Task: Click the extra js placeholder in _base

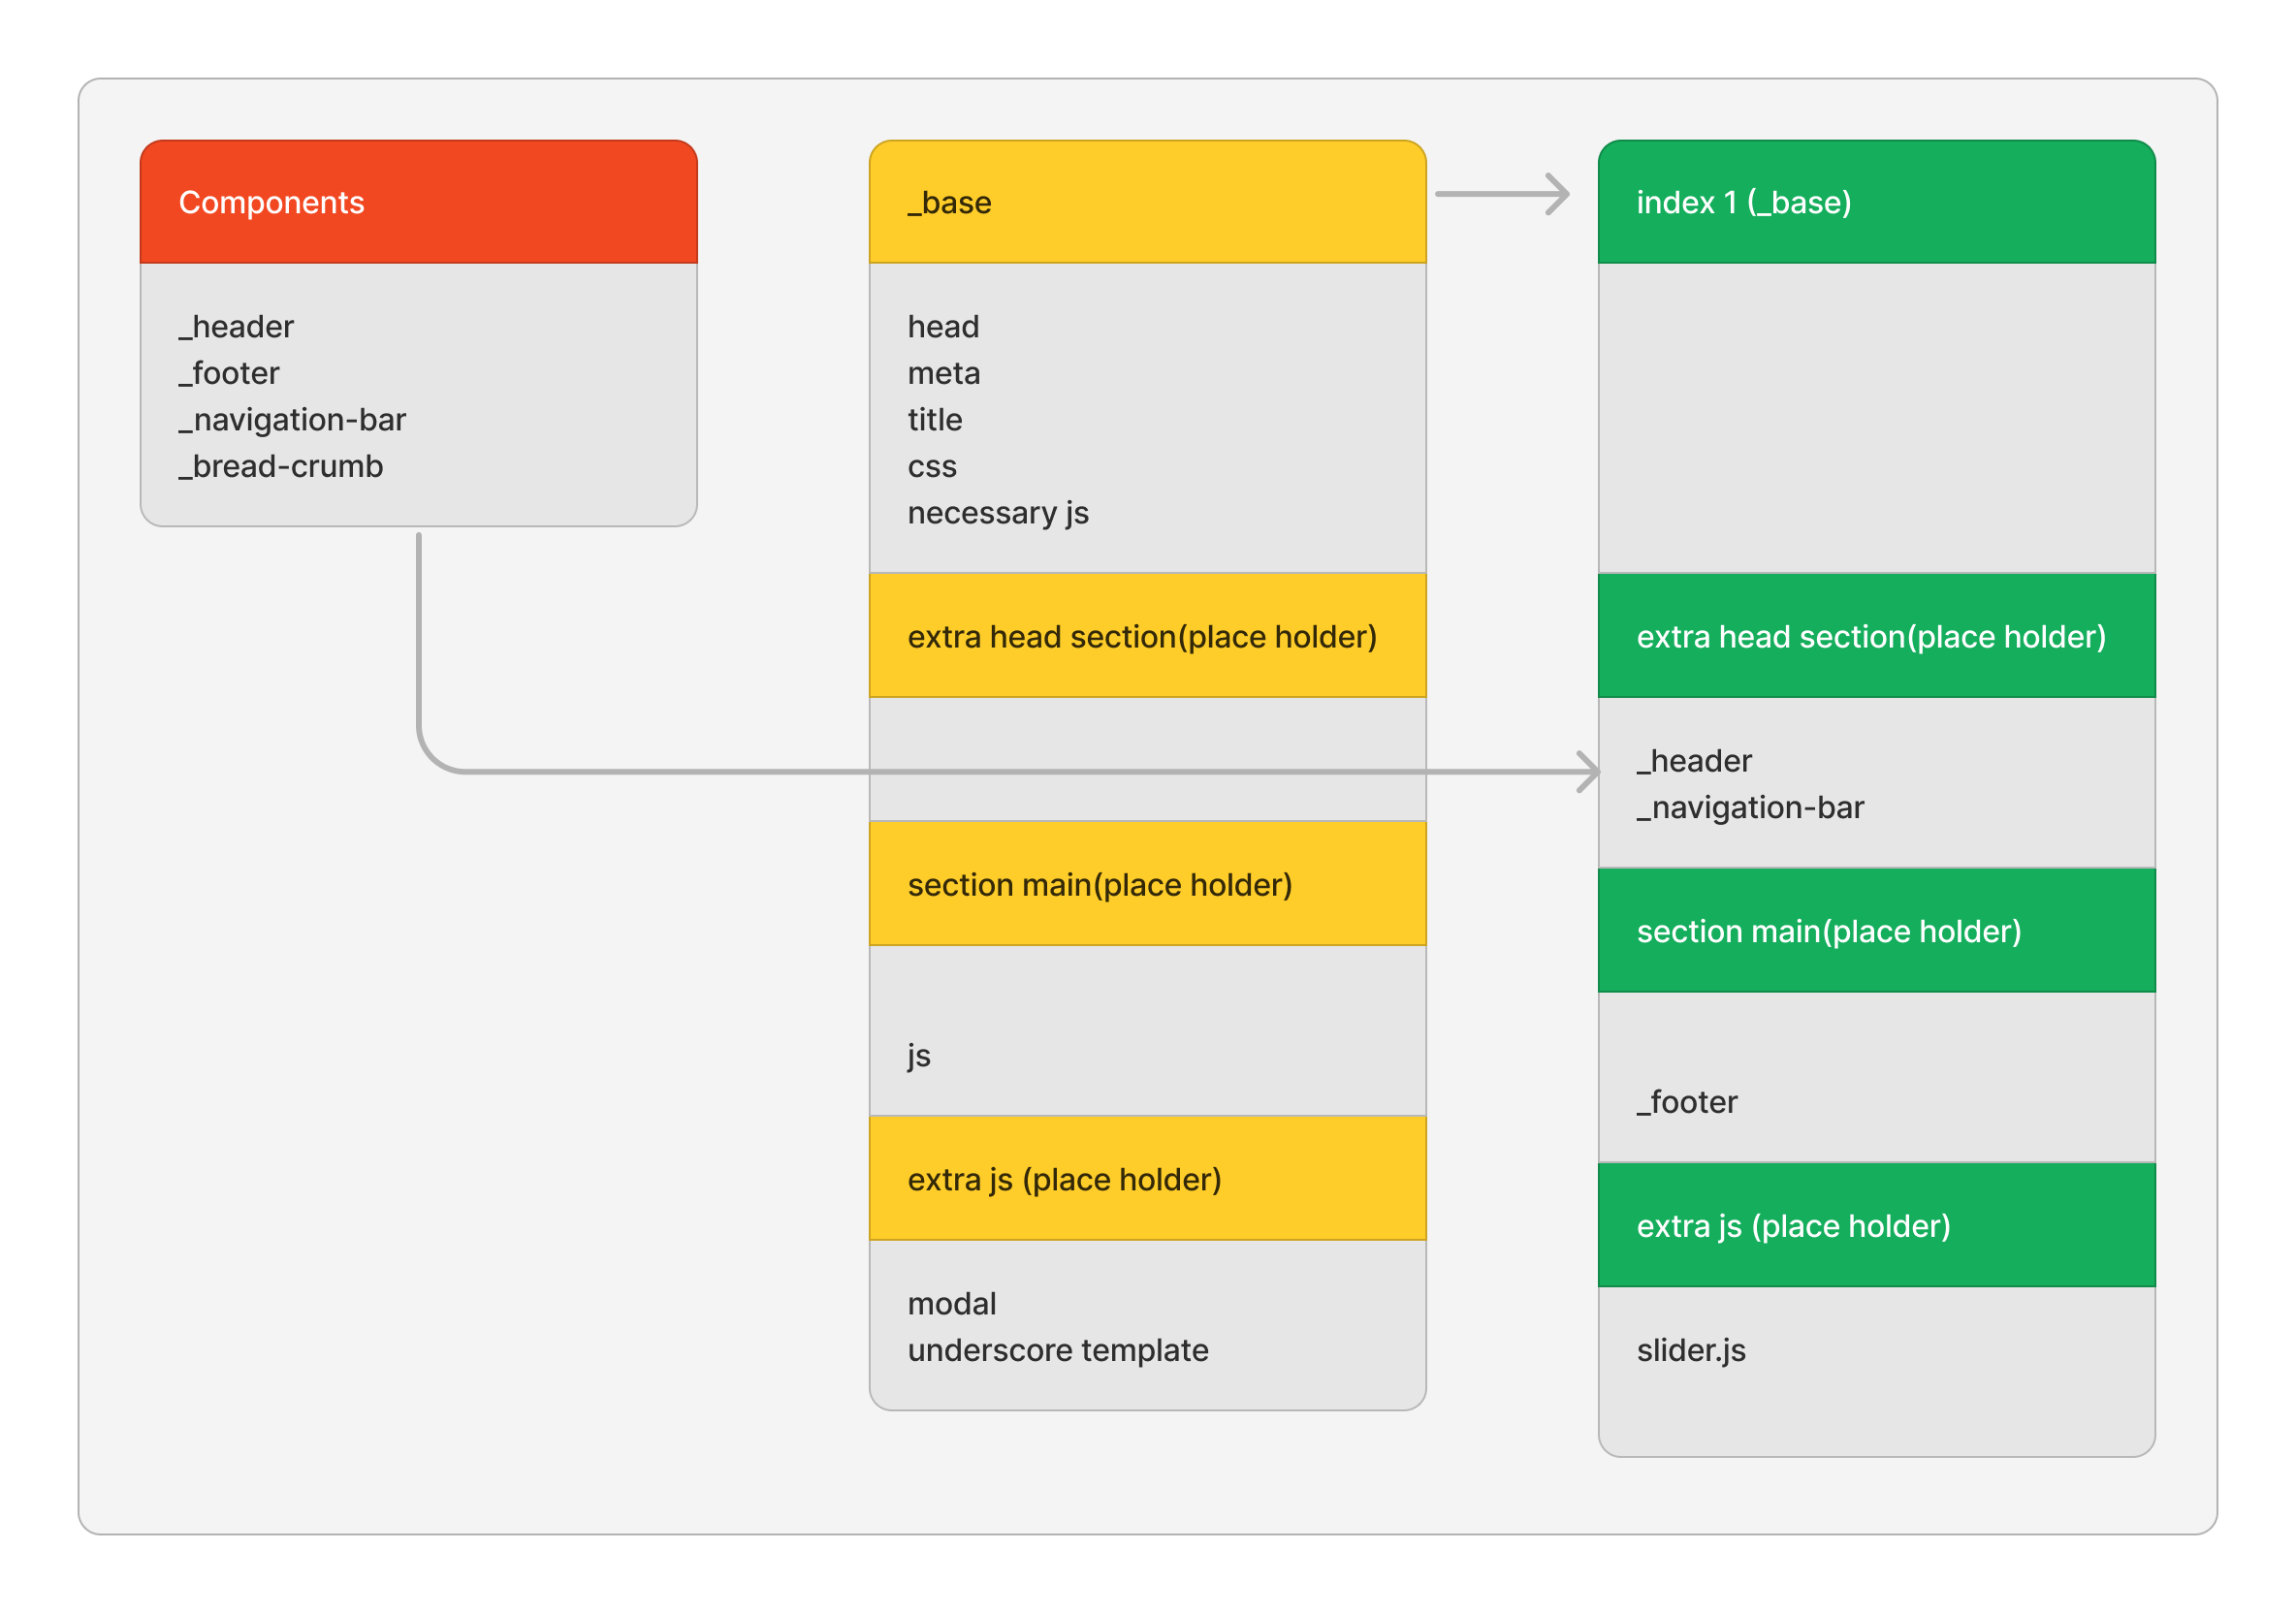Action: click(1064, 1179)
